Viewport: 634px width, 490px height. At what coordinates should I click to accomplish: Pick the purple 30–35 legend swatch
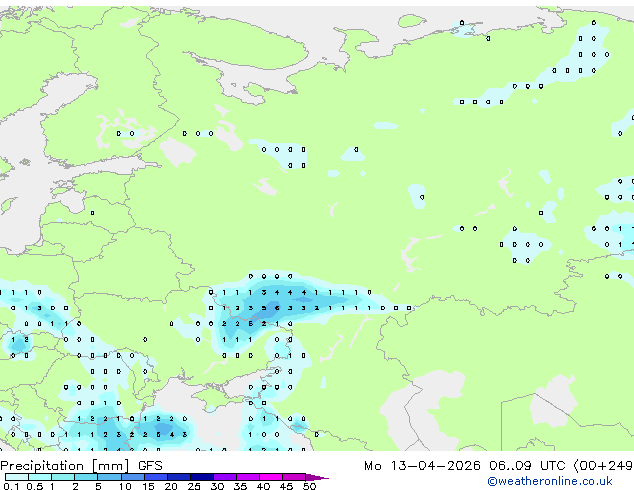225,477
